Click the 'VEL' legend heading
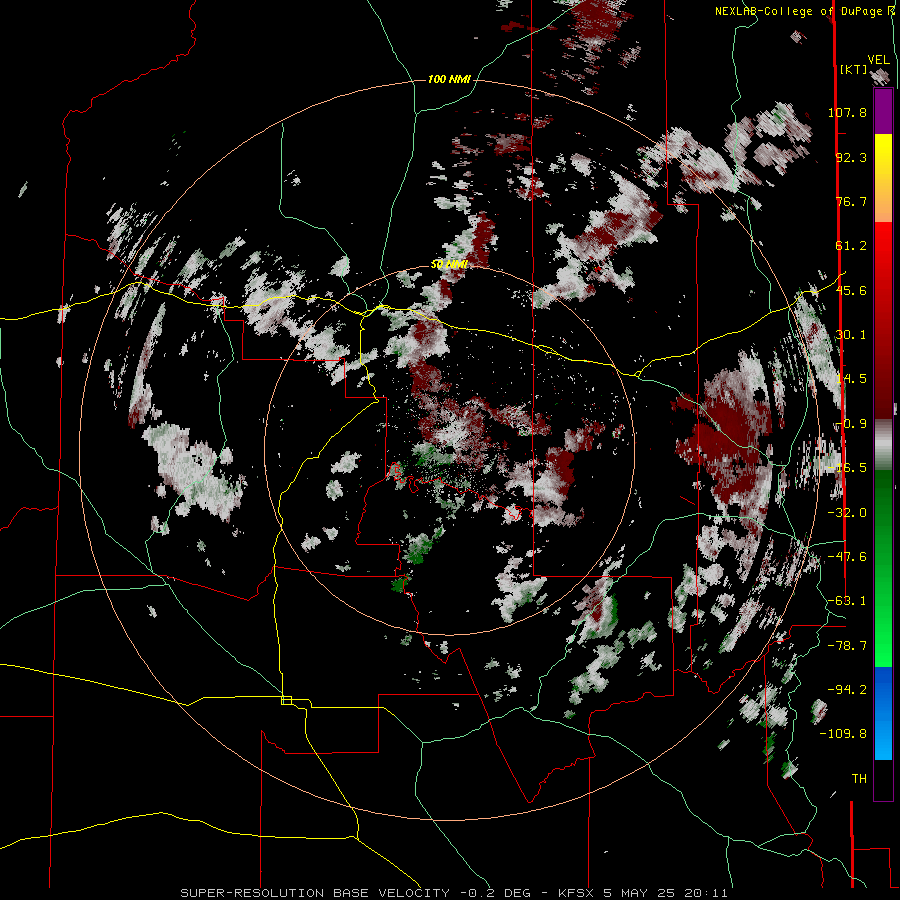Image resolution: width=900 pixels, height=900 pixels. (x=878, y=60)
